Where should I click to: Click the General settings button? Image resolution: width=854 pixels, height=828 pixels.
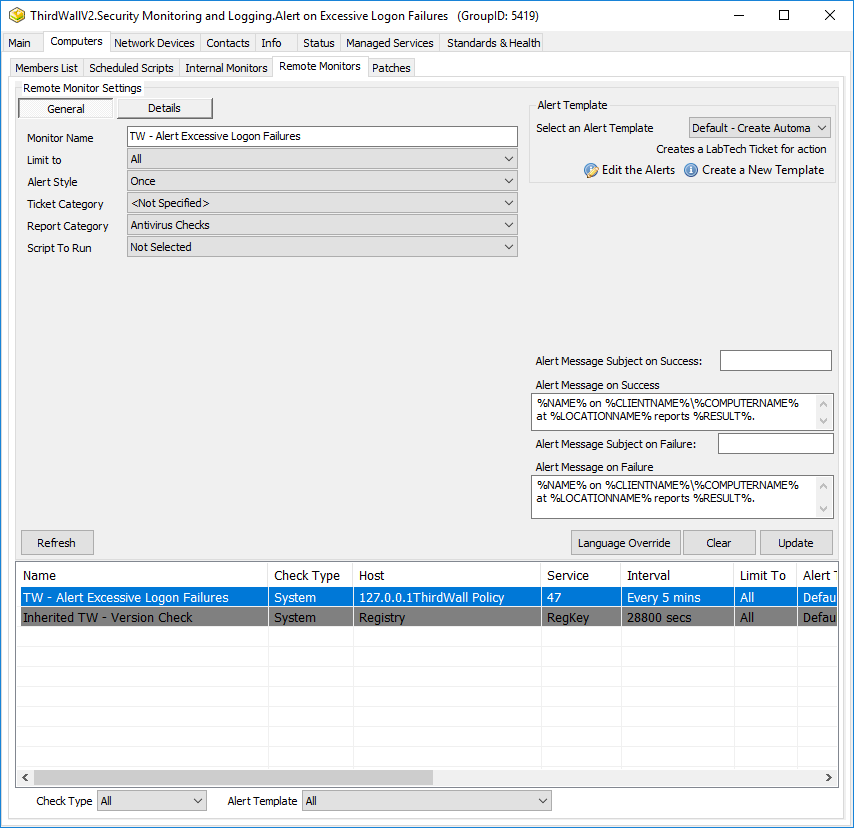tap(66, 108)
